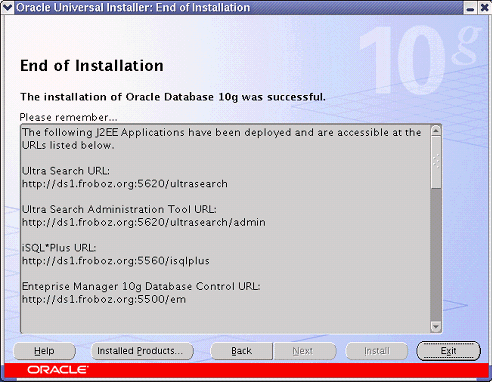Click the Enterprise Manager em URL line

[104, 299]
